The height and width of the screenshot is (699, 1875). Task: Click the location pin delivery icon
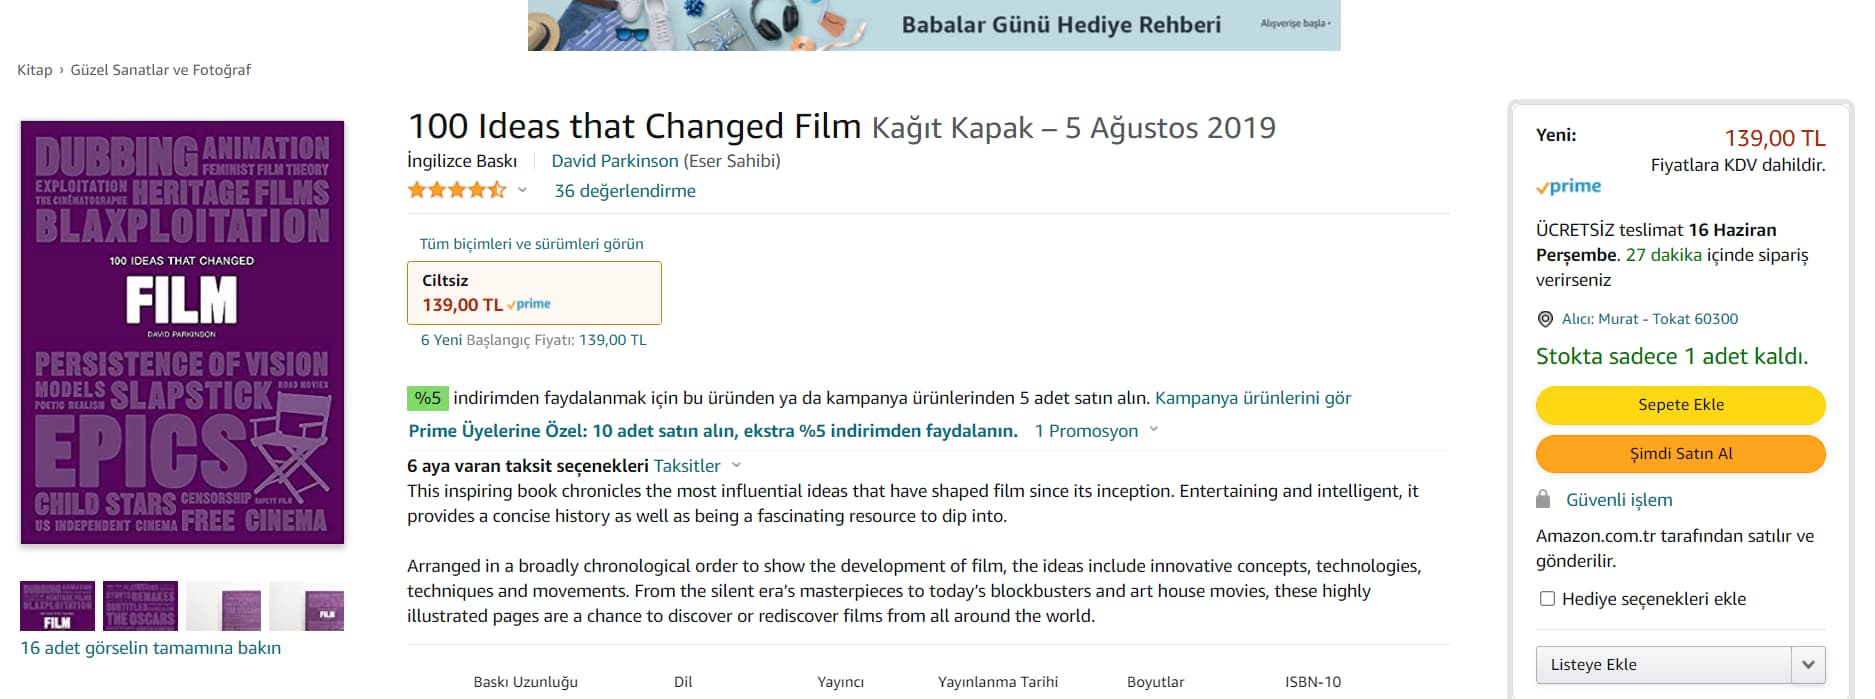(1545, 319)
